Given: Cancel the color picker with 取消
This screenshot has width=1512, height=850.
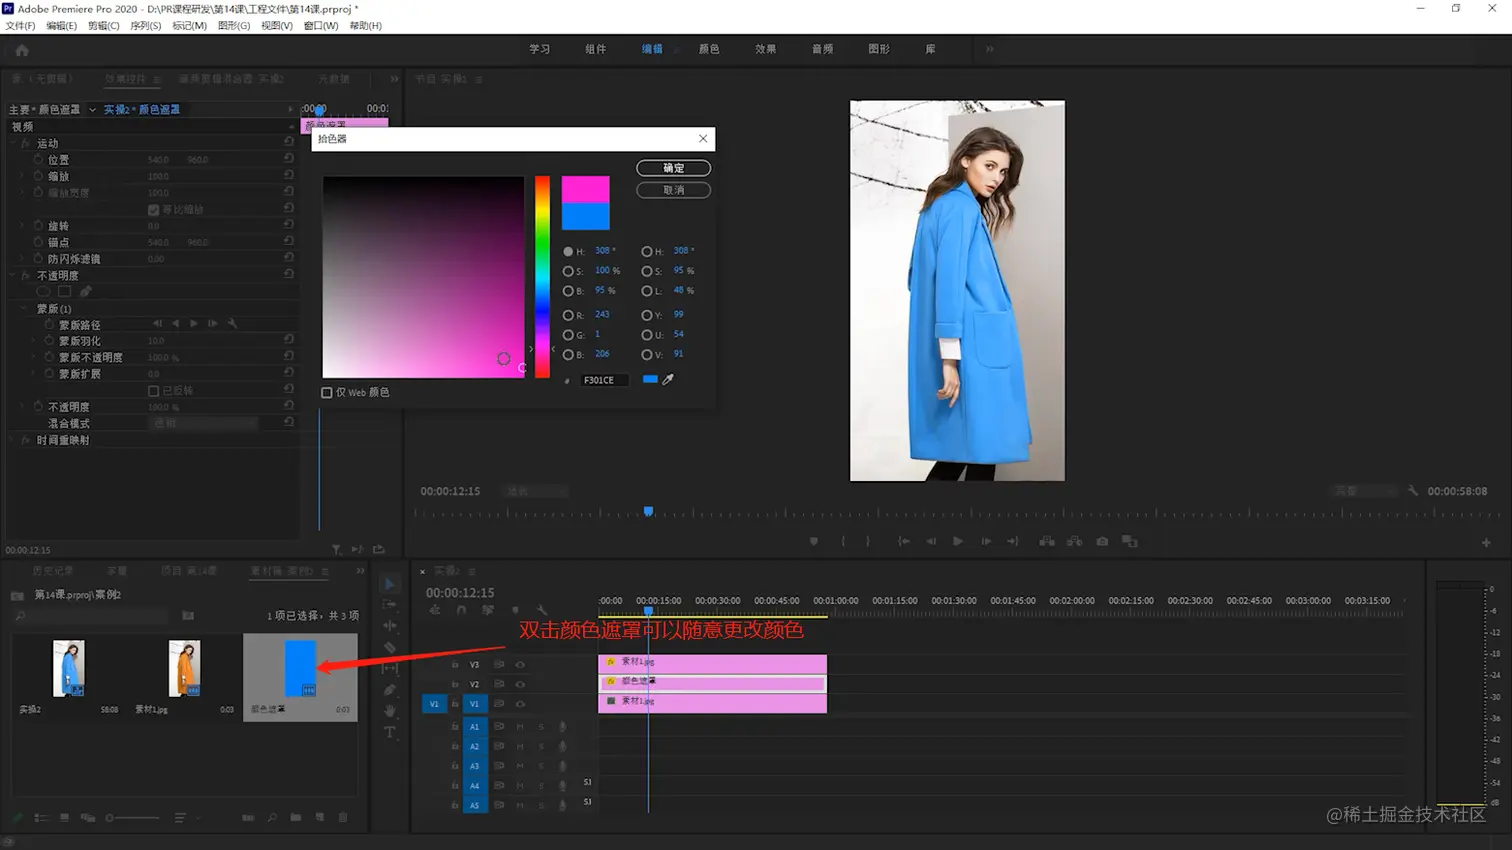Looking at the screenshot, I should [673, 190].
